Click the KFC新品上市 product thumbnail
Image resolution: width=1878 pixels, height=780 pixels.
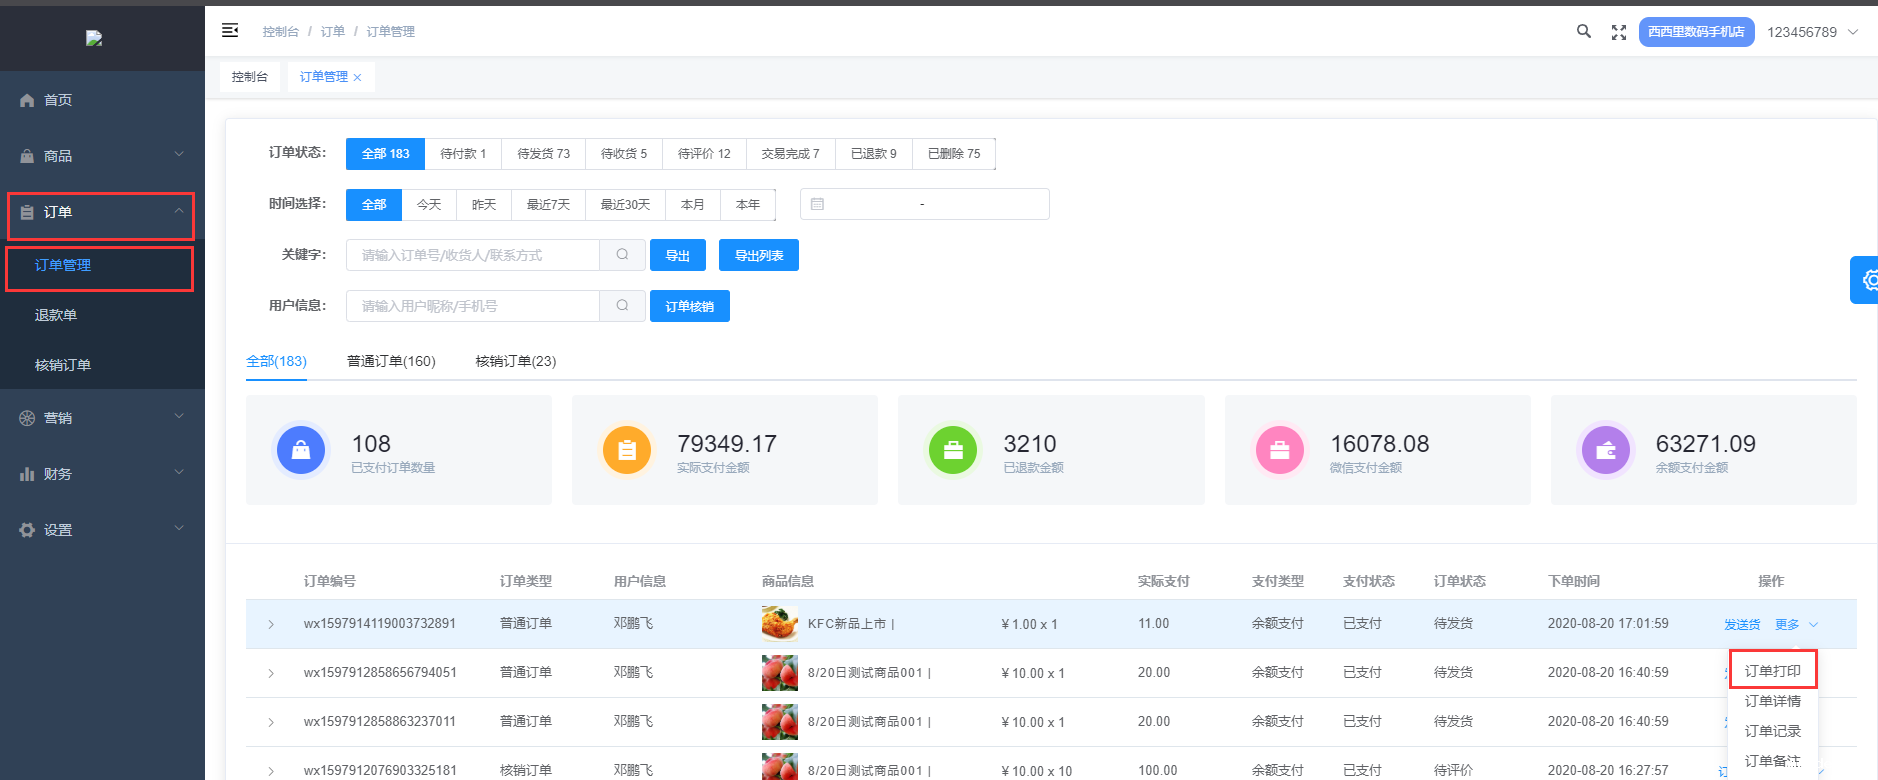779,624
